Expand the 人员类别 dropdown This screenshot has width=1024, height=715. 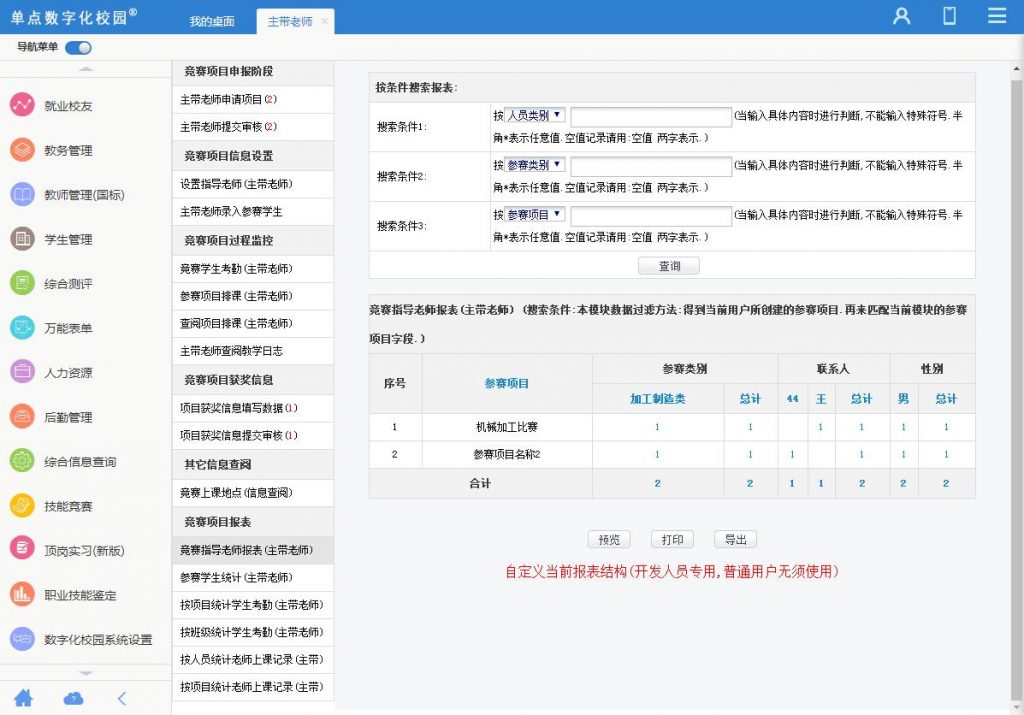coord(535,115)
